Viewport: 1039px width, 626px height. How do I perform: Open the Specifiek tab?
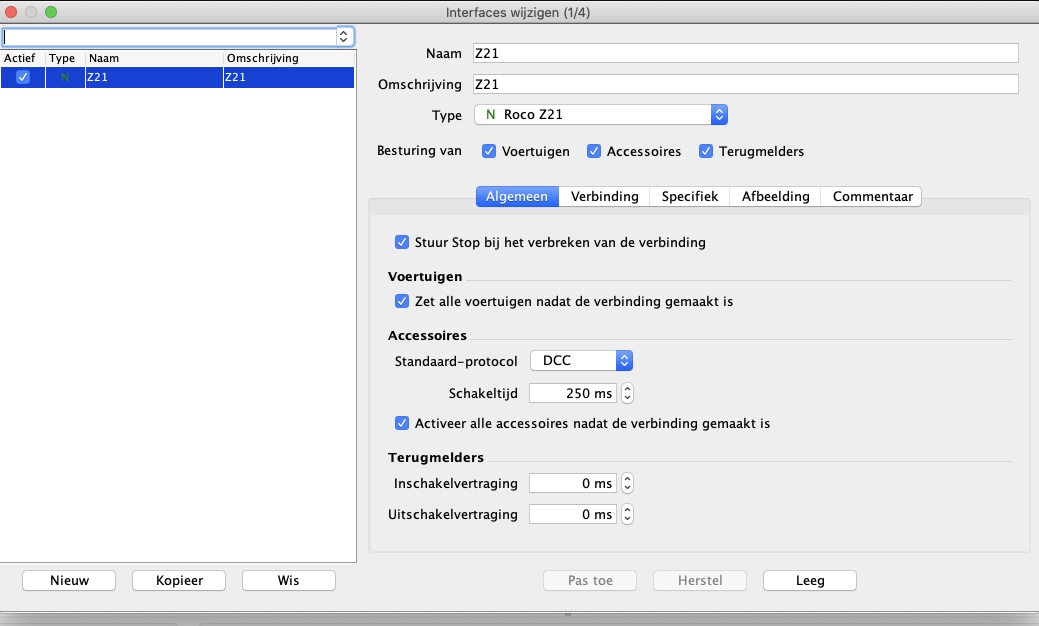(689, 197)
